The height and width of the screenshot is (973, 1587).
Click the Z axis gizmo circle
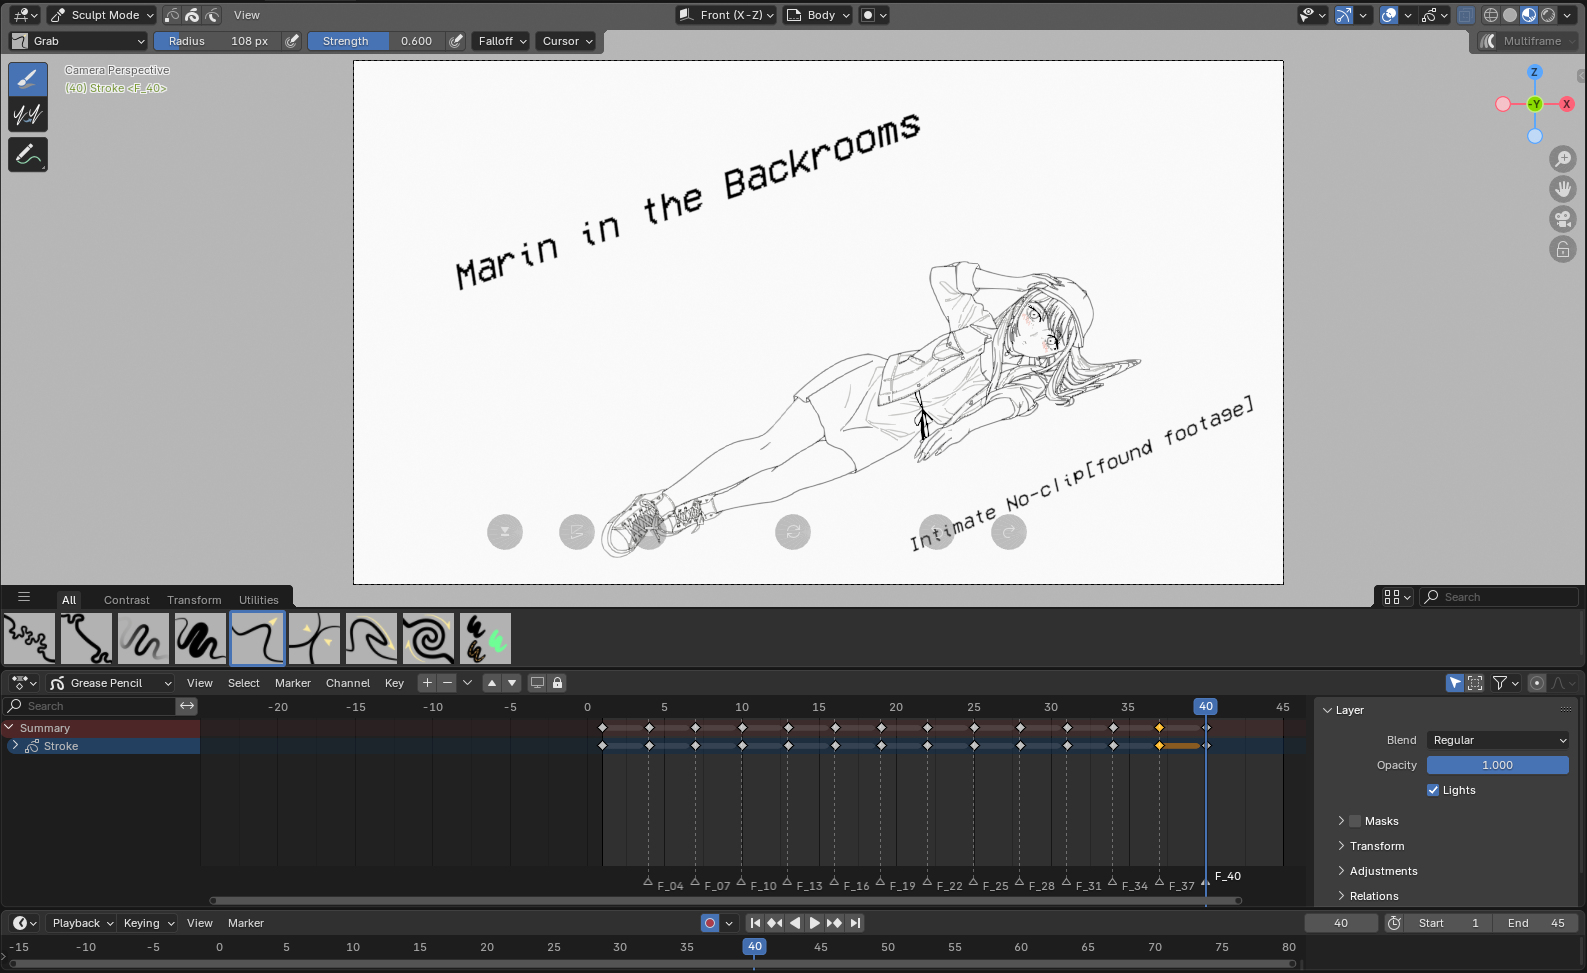(1534, 72)
